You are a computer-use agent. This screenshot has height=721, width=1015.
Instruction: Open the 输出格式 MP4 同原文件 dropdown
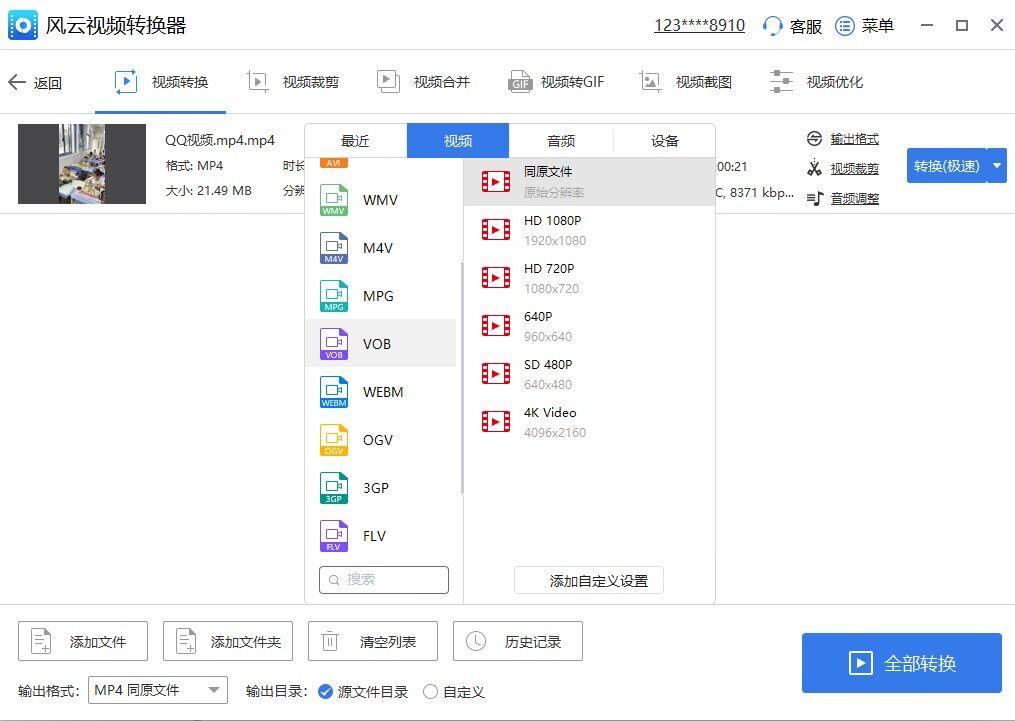point(159,690)
